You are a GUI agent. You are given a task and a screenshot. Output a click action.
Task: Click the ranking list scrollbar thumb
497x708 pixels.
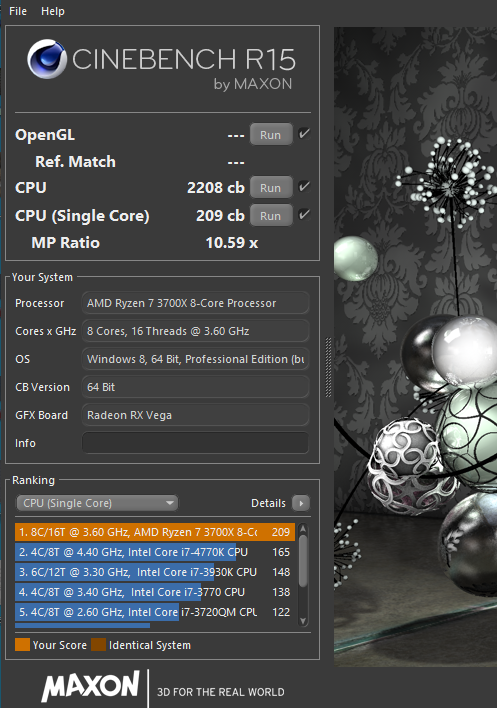(x=303, y=561)
